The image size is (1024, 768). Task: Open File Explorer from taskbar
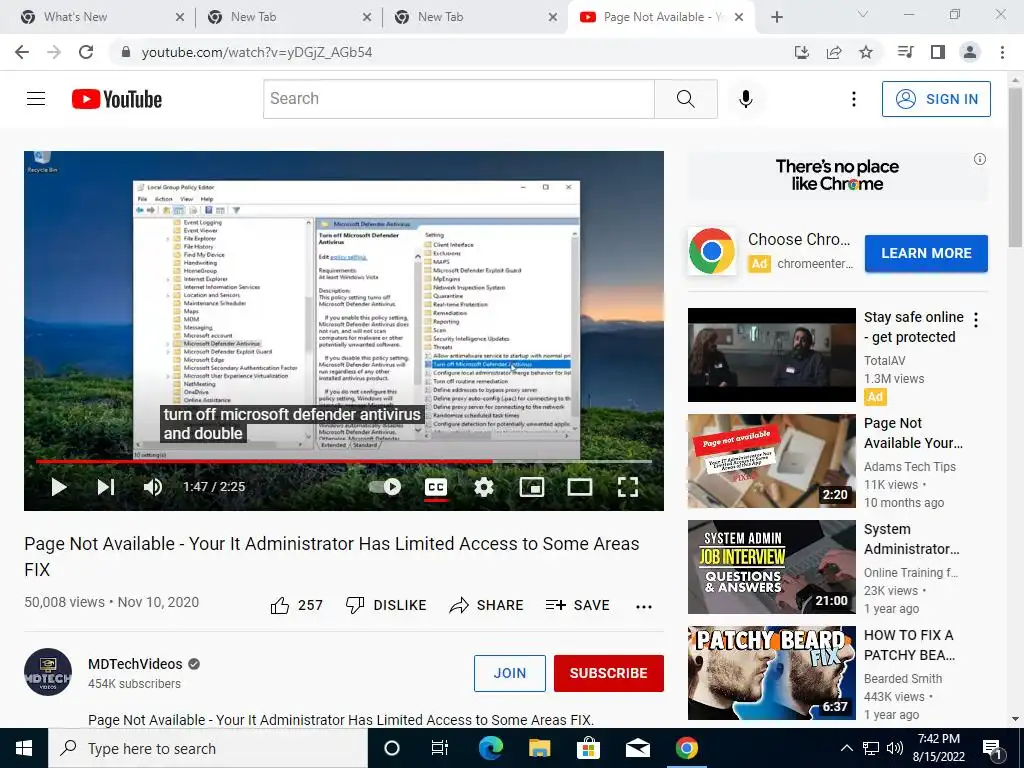(x=539, y=748)
